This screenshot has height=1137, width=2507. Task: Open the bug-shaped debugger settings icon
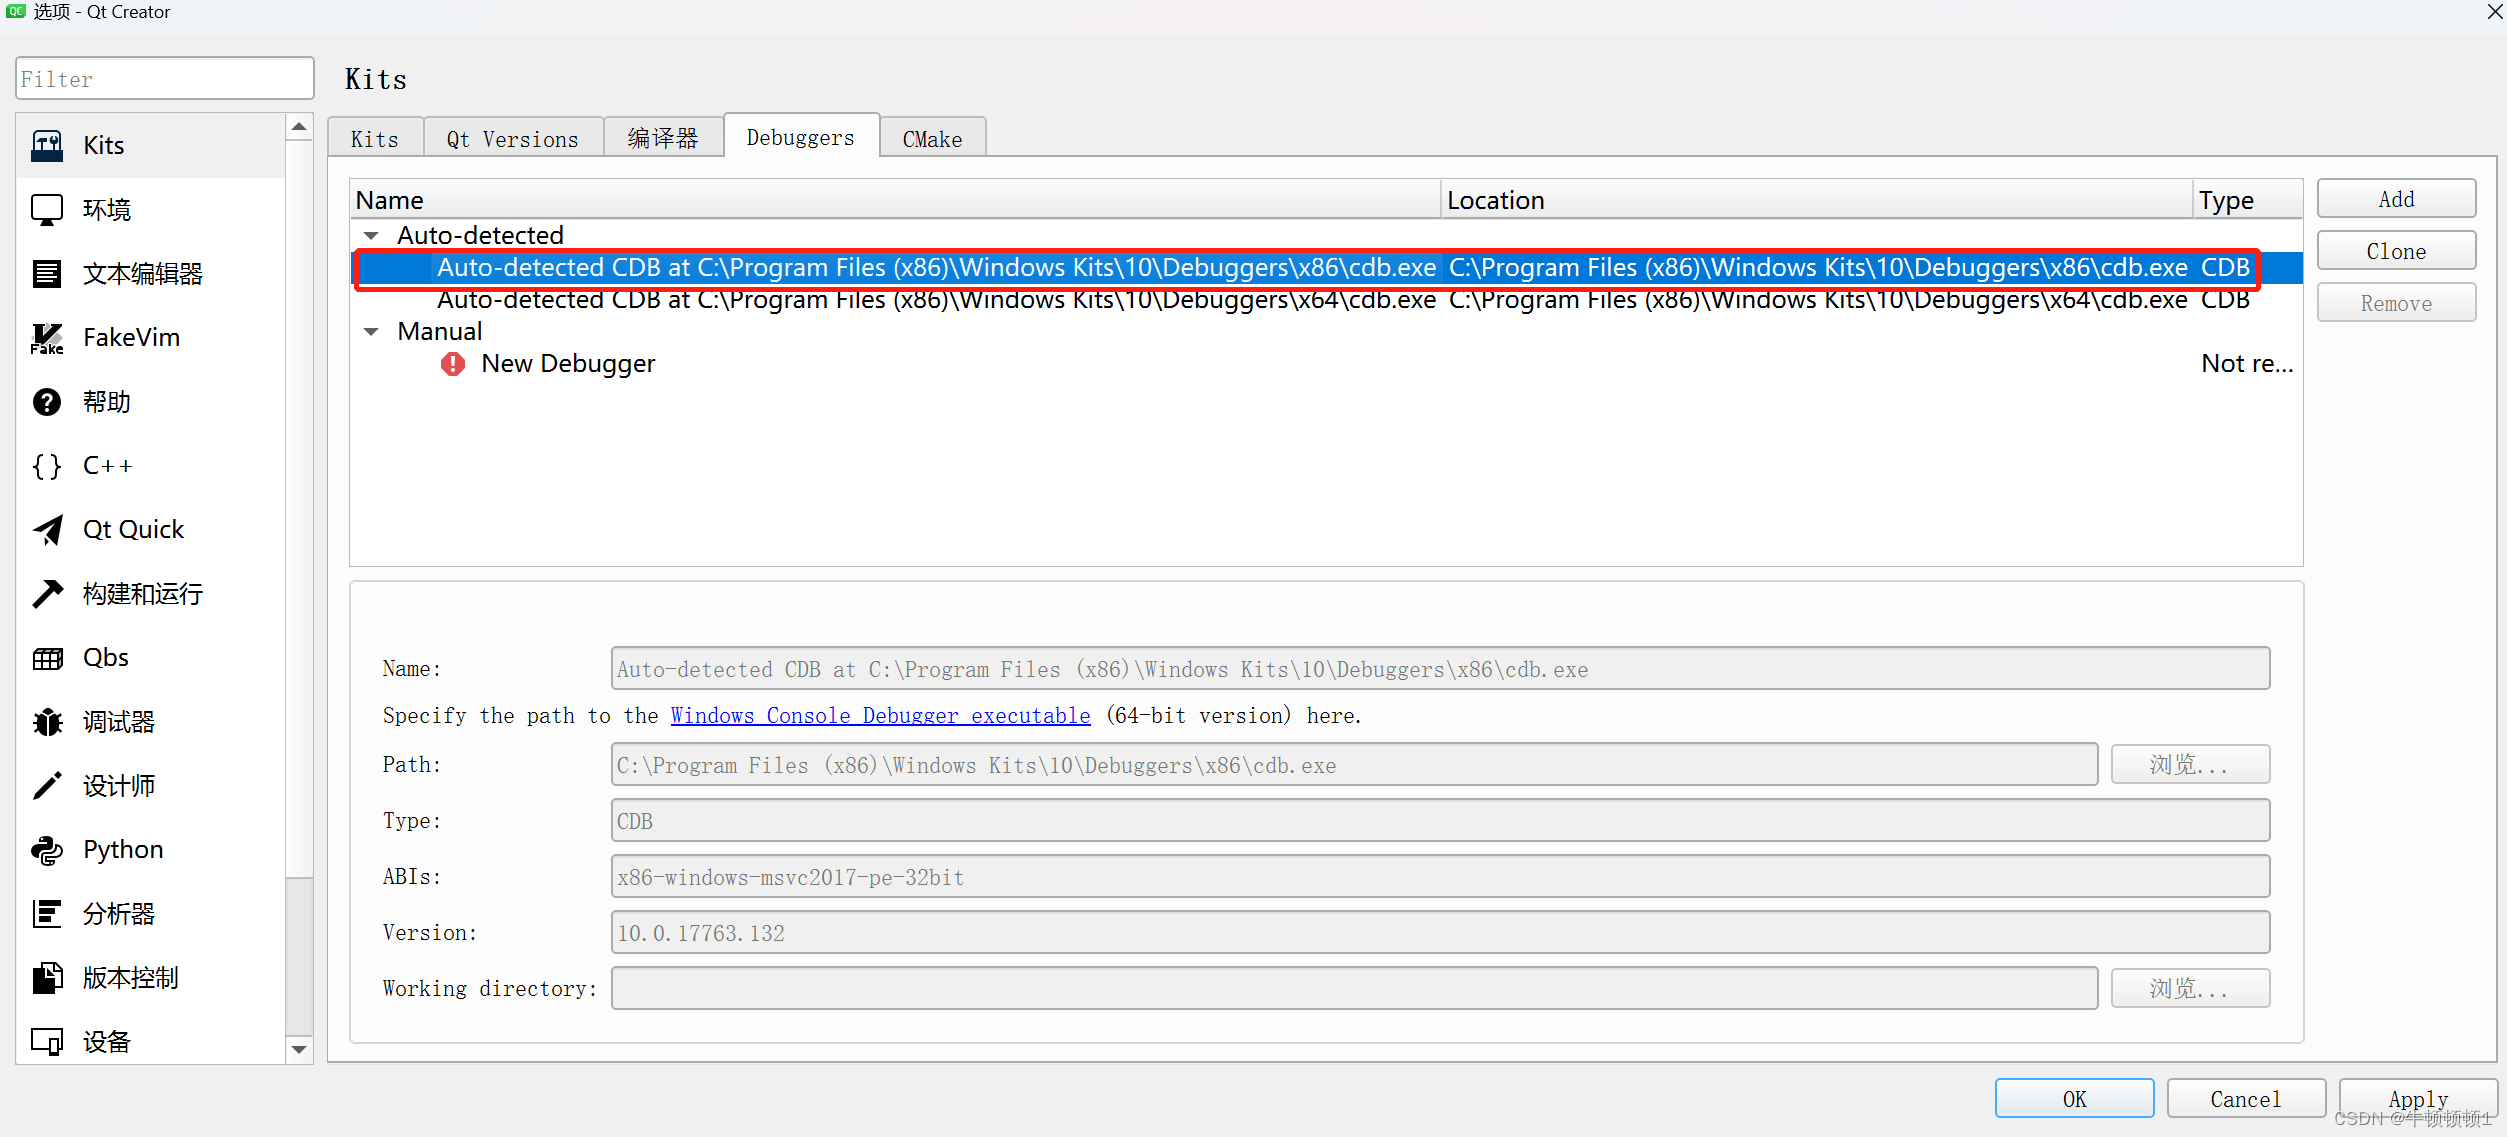click(x=47, y=722)
